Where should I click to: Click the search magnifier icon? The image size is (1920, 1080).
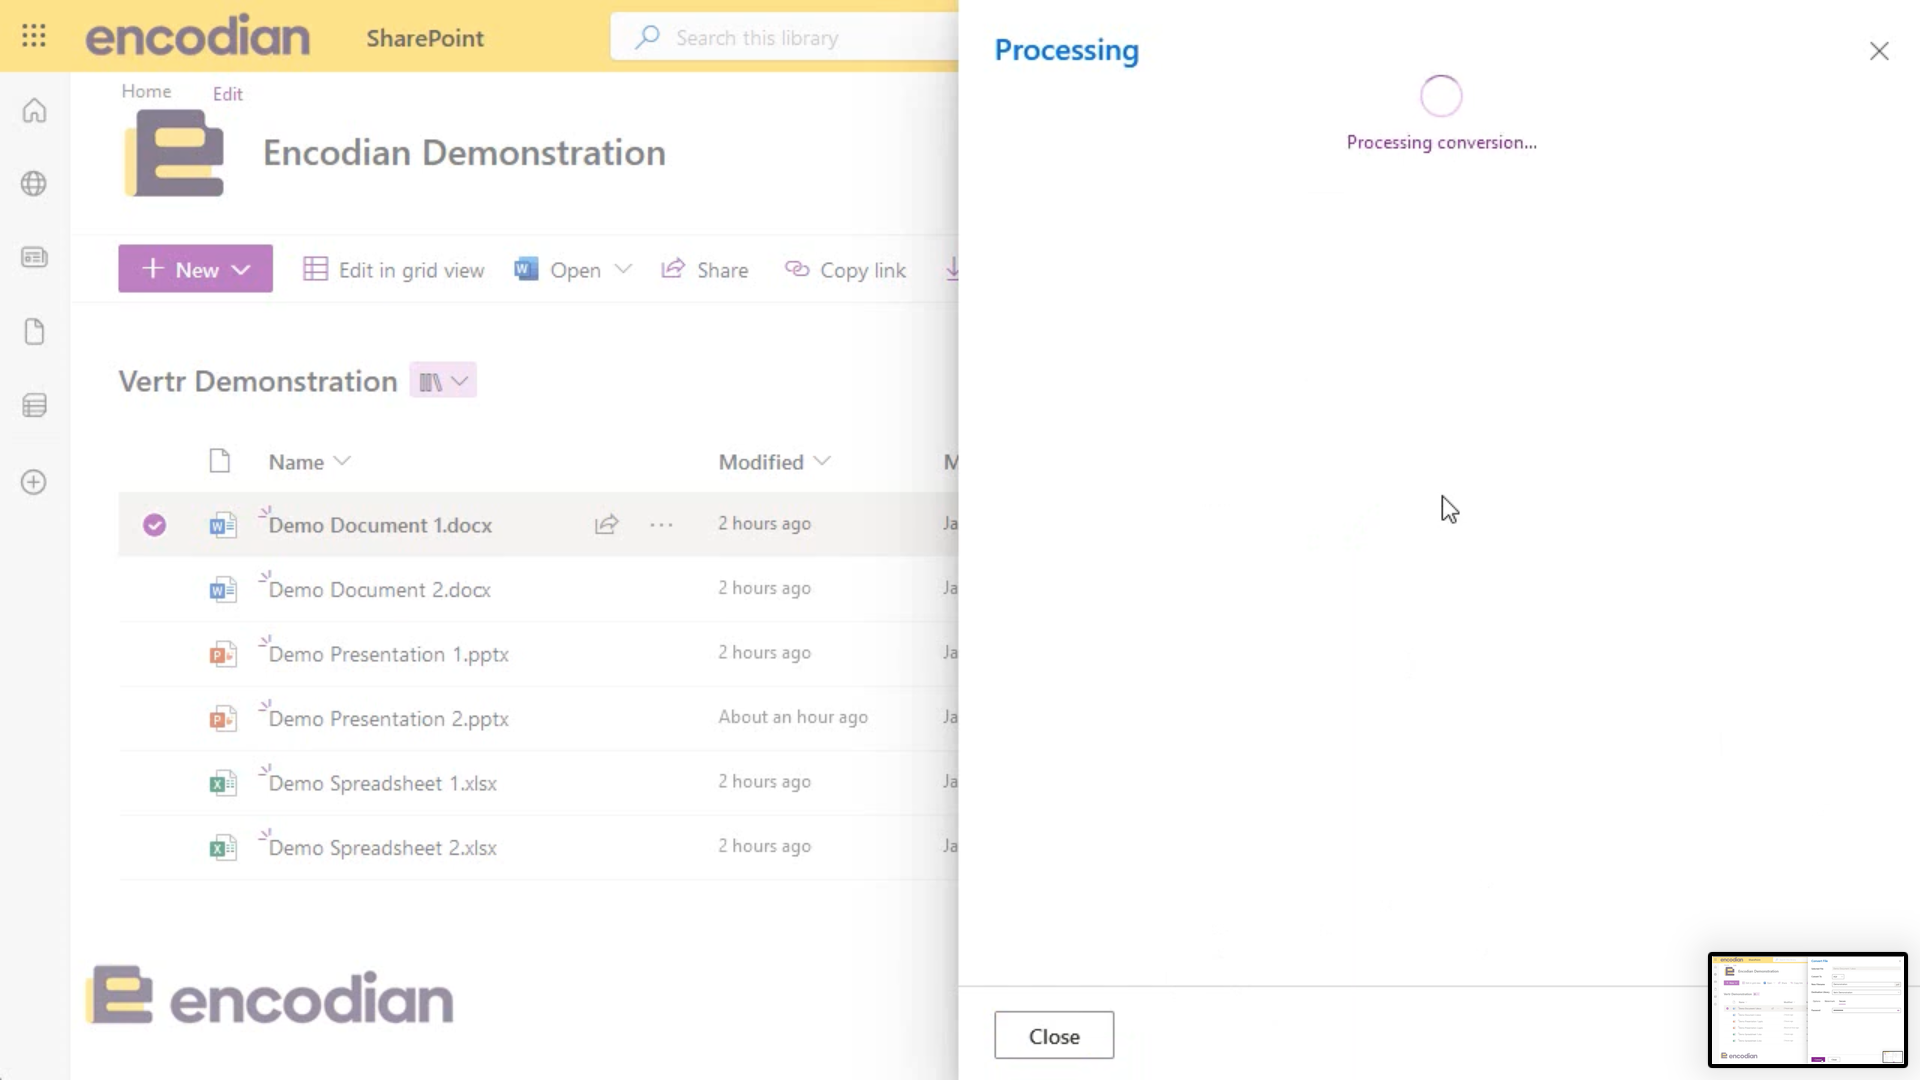tap(647, 37)
